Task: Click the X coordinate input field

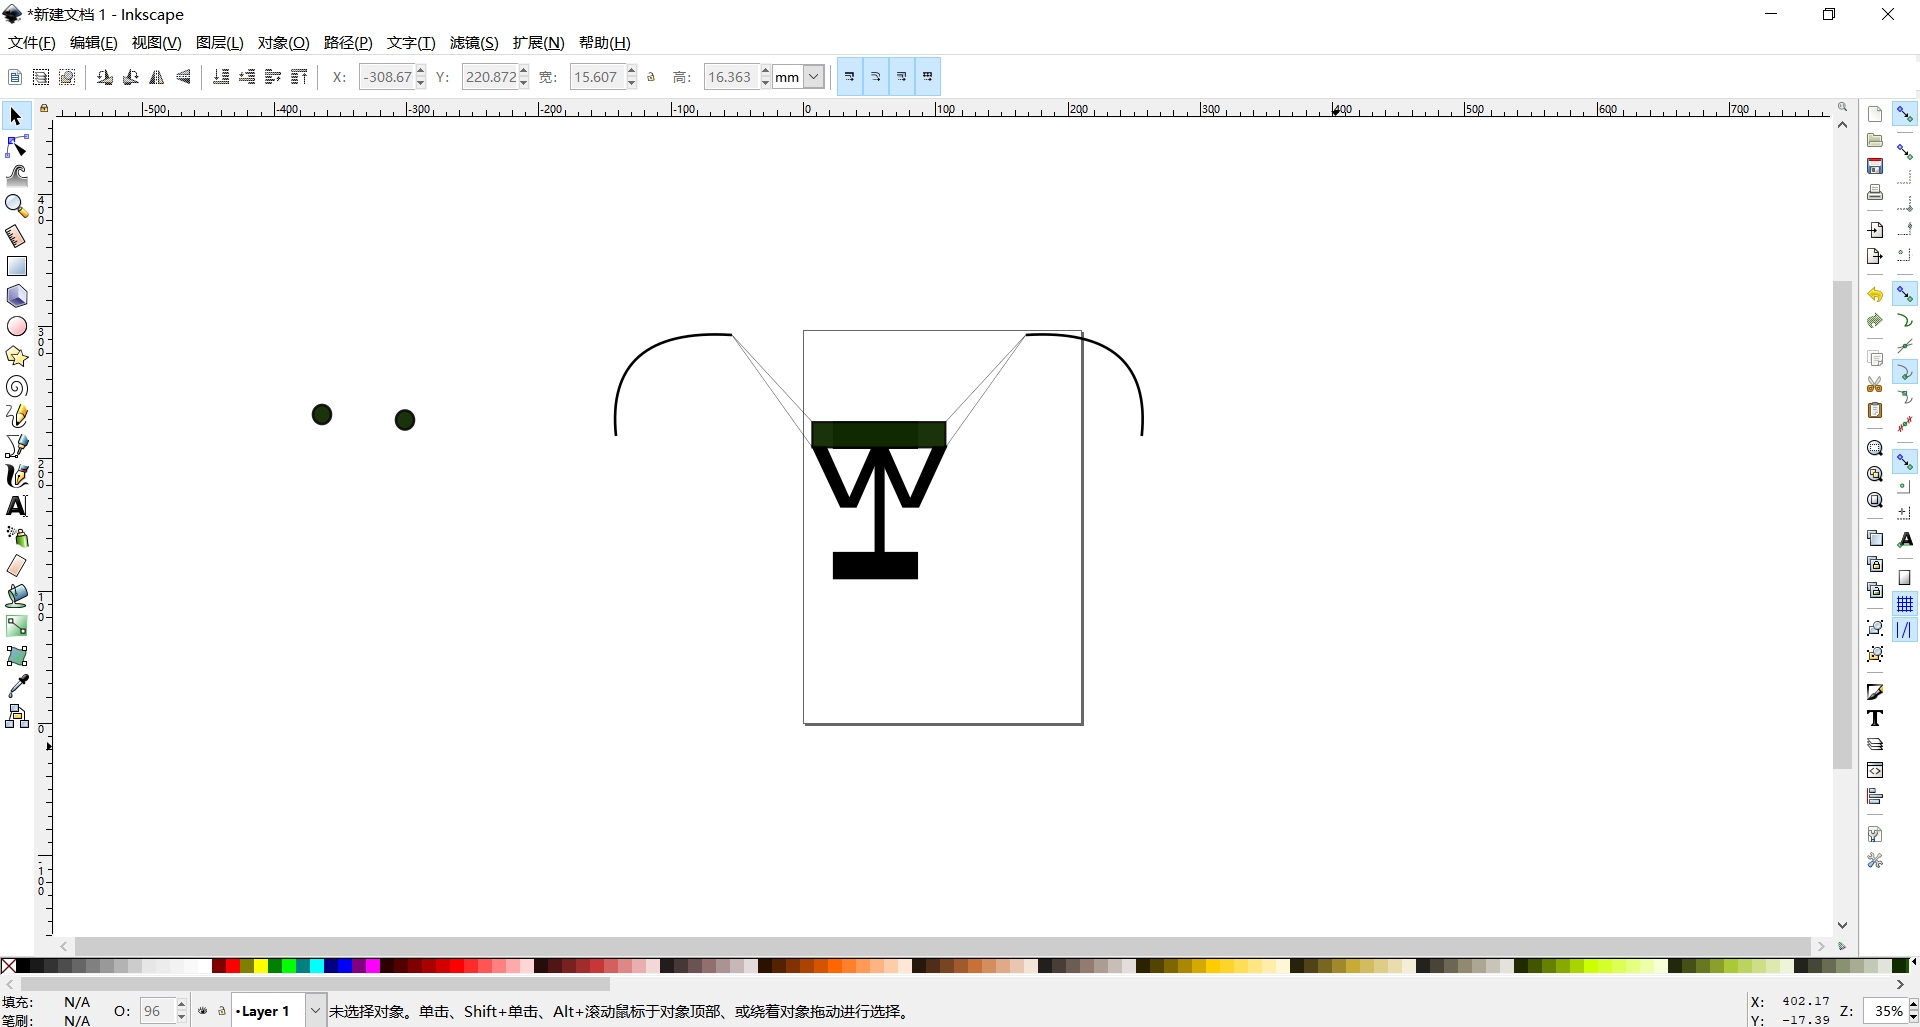Action: (387, 77)
